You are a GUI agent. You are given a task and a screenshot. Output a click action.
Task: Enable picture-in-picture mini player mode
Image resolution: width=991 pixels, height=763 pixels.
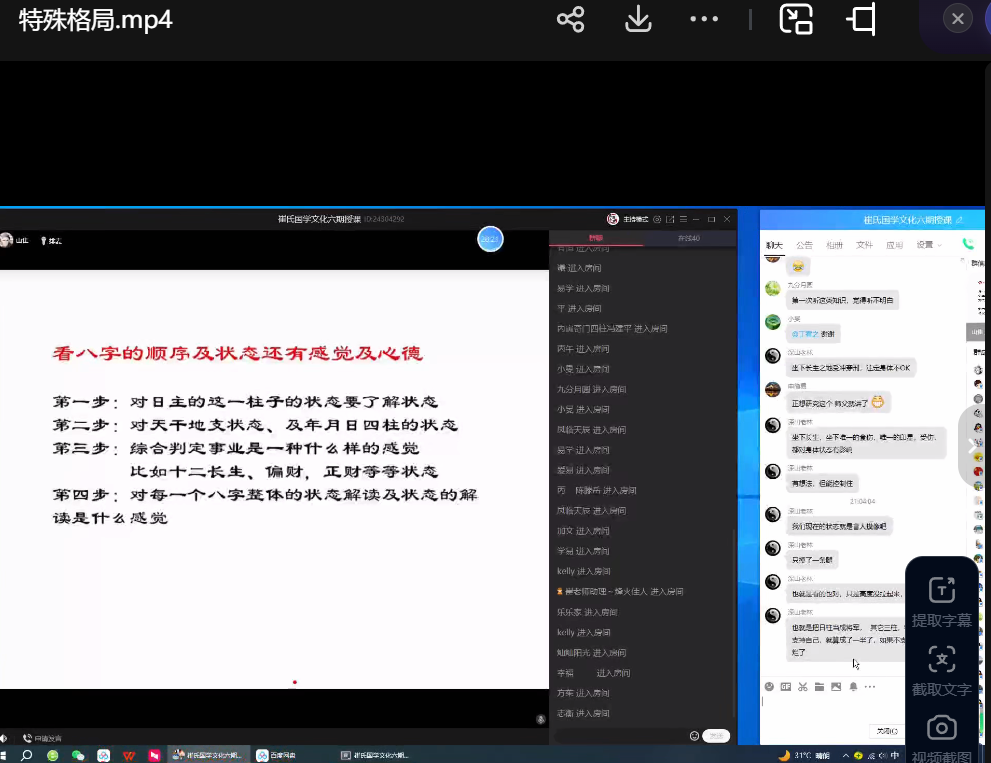click(x=796, y=19)
